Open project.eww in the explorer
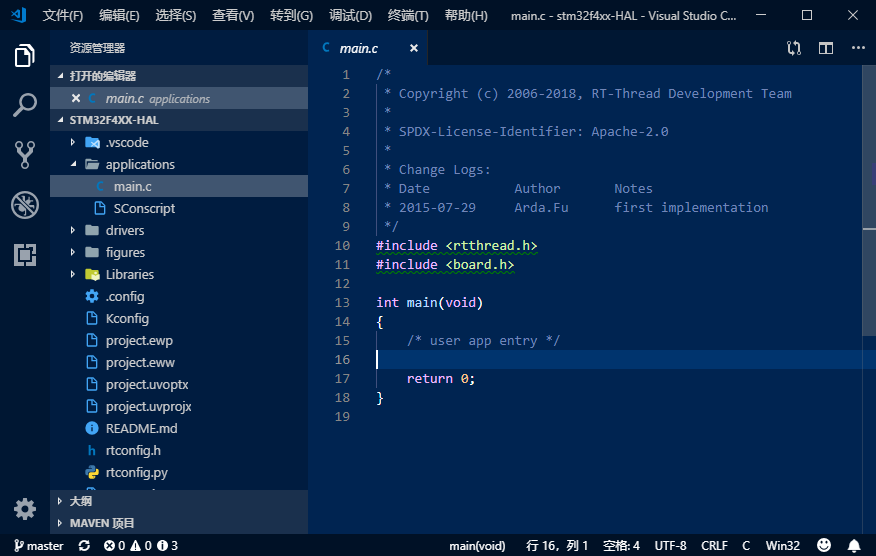Screen dimensions: 876x556 pyautogui.click(x=179, y=363)
